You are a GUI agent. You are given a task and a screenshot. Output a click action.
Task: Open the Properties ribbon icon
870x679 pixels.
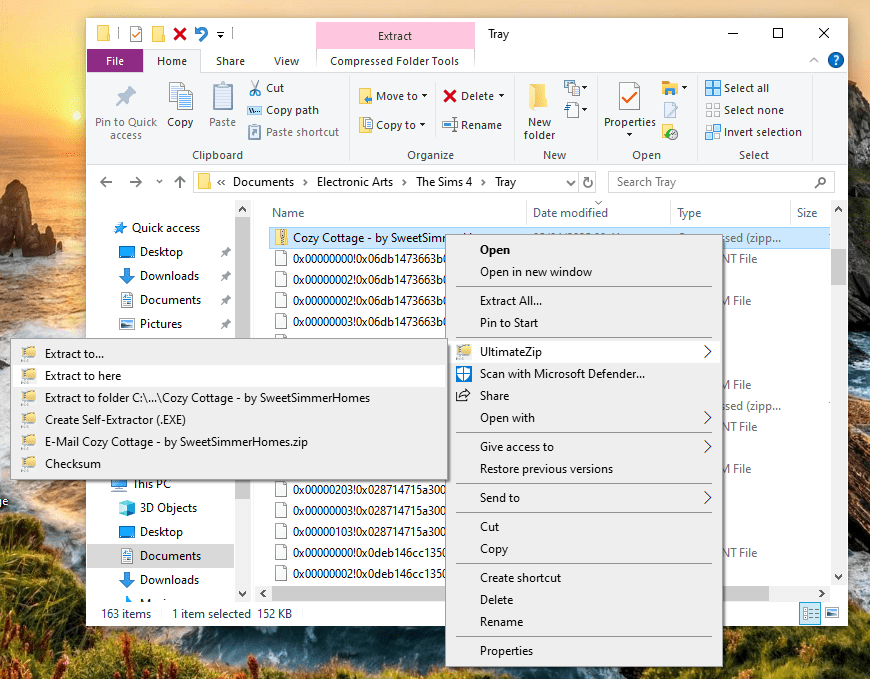coord(629,100)
